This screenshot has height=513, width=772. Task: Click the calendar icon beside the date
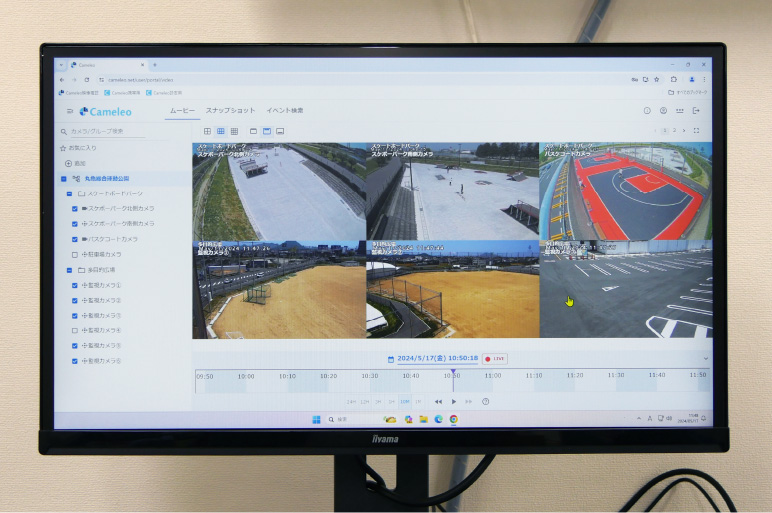click(390, 358)
